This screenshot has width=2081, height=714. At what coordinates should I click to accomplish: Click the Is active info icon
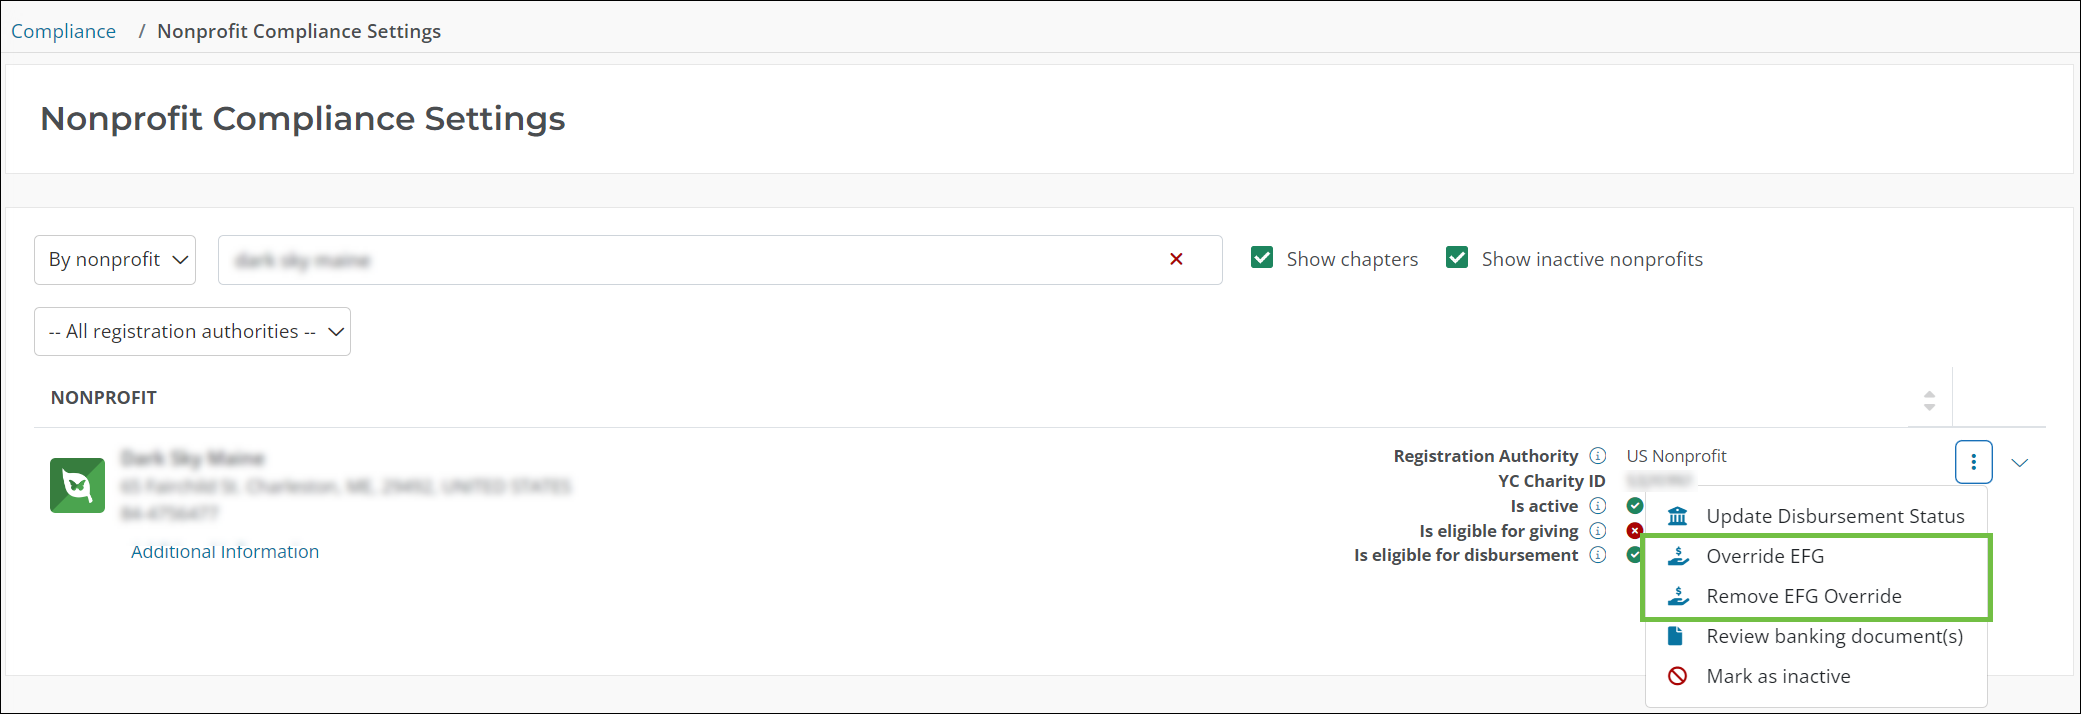(1598, 506)
